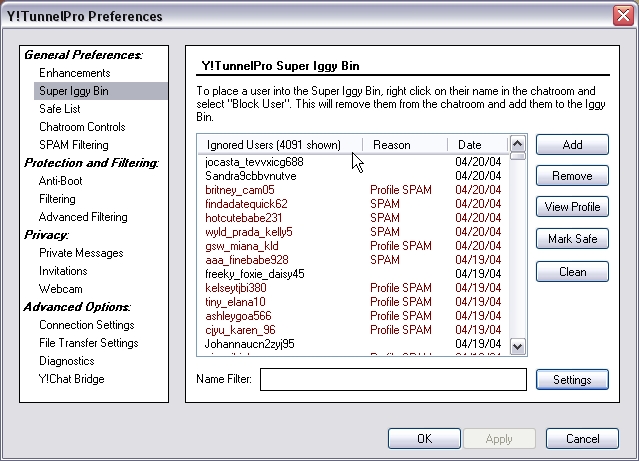The image size is (639, 461).
Task: Select user tiny_elana10
Action: (x=235, y=302)
